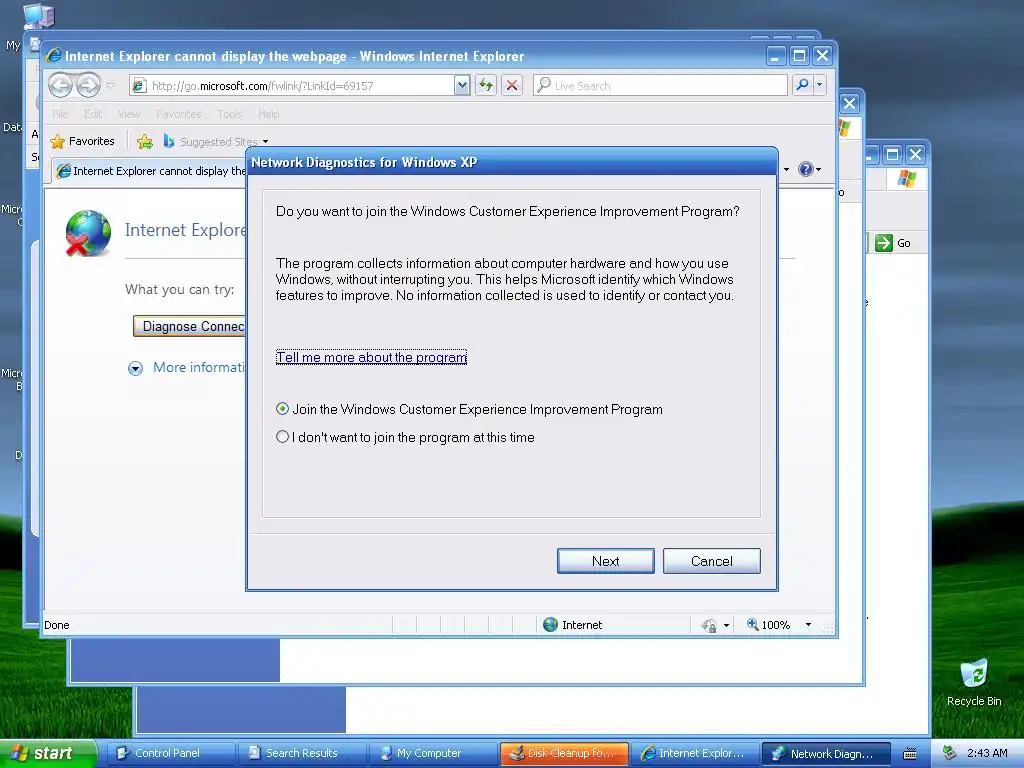Viewport: 1024px width, 768px height.
Task: Switch to Disk Cleanup taskbar button
Action: click(564, 753)
